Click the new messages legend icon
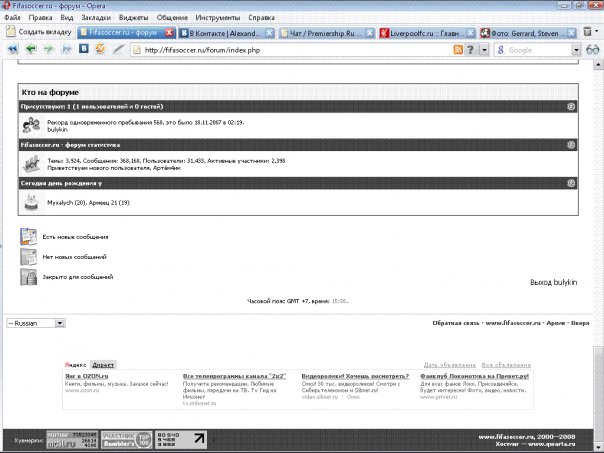The width and height of the screenshot is (604, 453). (x=29, y=237)
